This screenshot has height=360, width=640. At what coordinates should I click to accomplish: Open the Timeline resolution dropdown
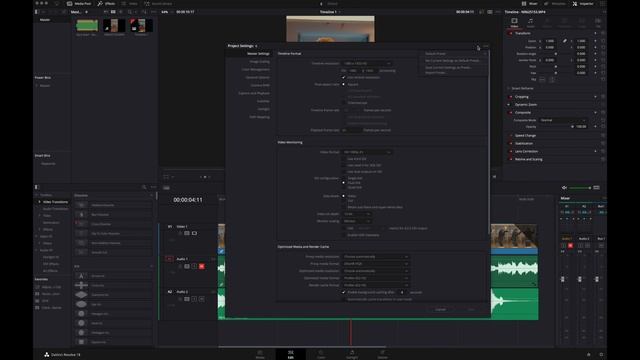click(x=367, y=63)
